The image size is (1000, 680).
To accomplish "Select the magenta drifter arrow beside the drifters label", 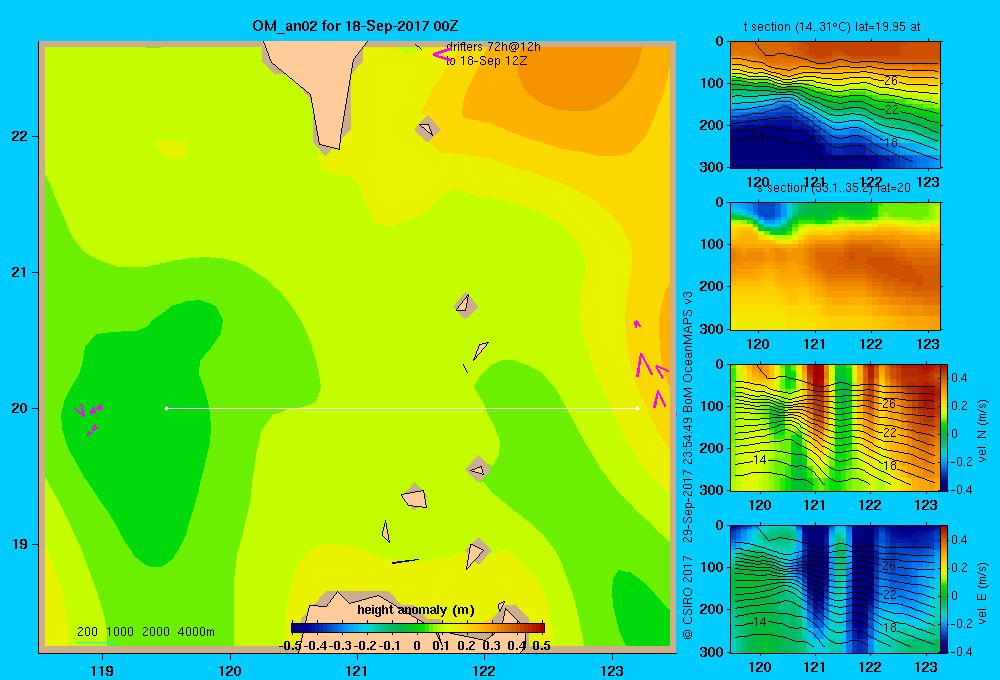I will click(441, 55).
